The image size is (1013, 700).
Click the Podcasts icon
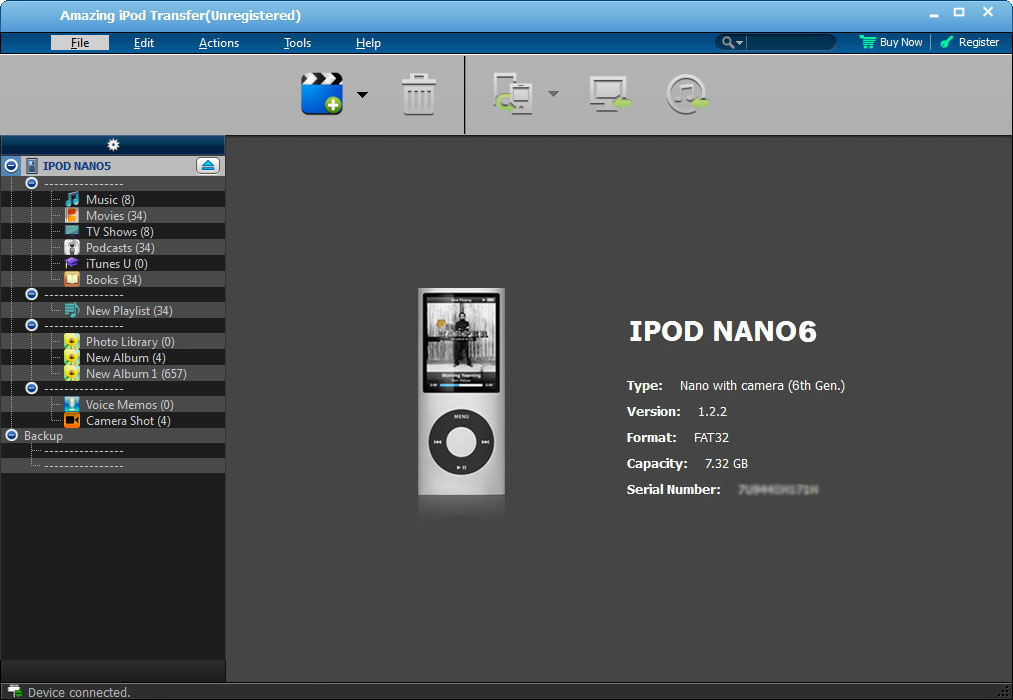coord(72,247)
